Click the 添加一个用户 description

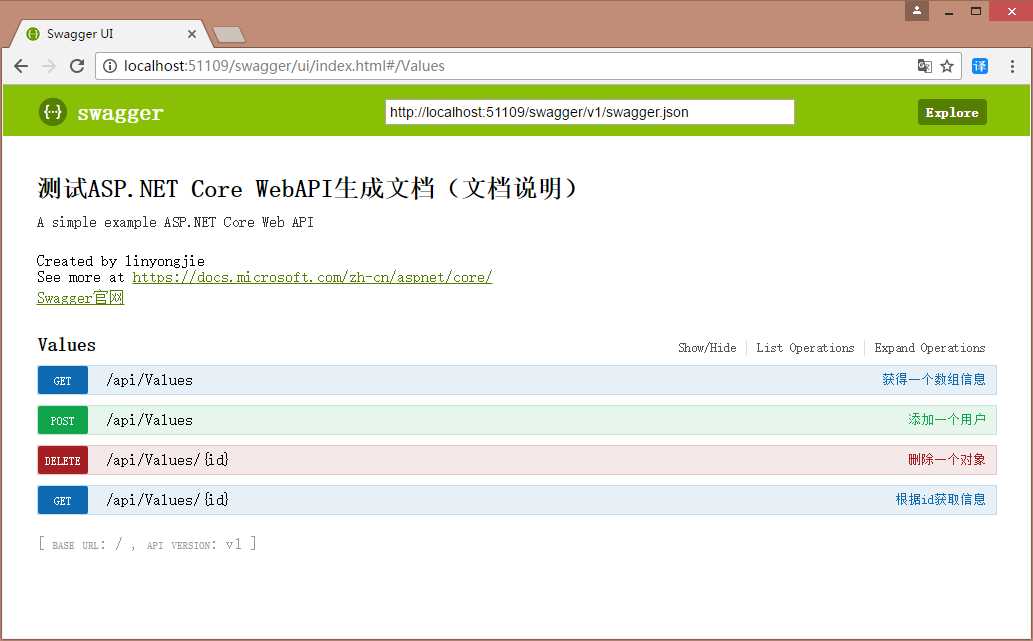947,420
